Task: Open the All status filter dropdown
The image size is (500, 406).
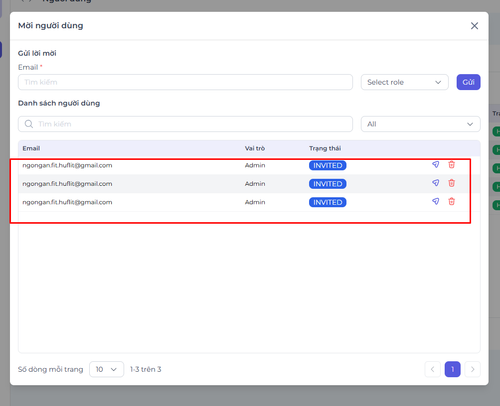Action: coord(420,124)
